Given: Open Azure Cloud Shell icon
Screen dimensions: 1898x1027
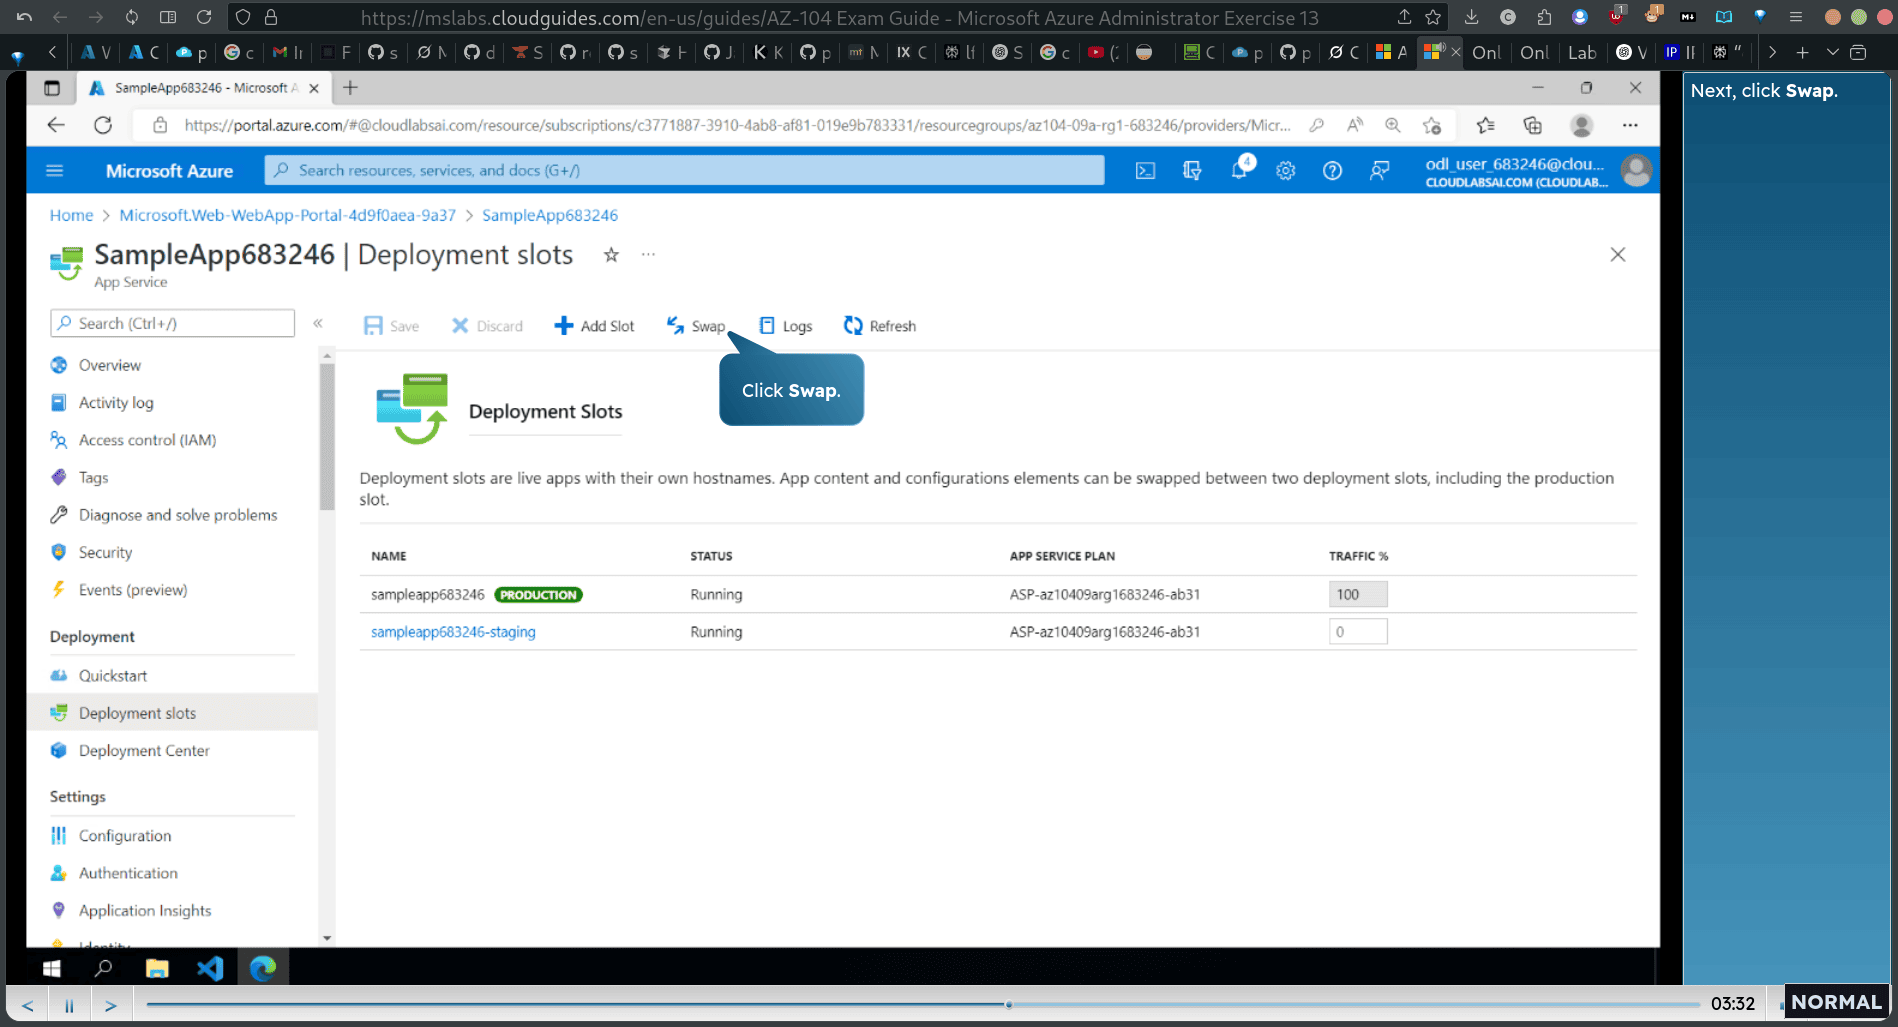Looking at the screenshot, I should coord(1145,171).
